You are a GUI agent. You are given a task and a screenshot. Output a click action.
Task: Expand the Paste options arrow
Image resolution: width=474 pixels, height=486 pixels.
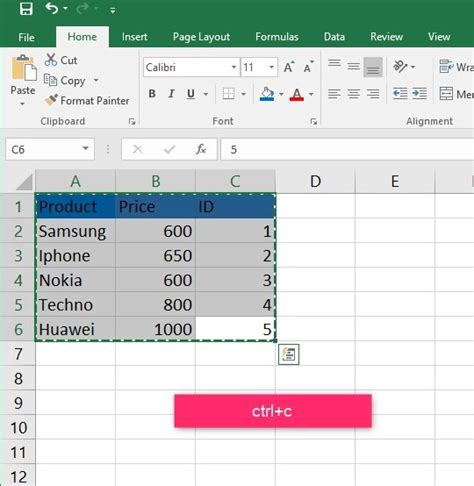click(x=22, y=104)
